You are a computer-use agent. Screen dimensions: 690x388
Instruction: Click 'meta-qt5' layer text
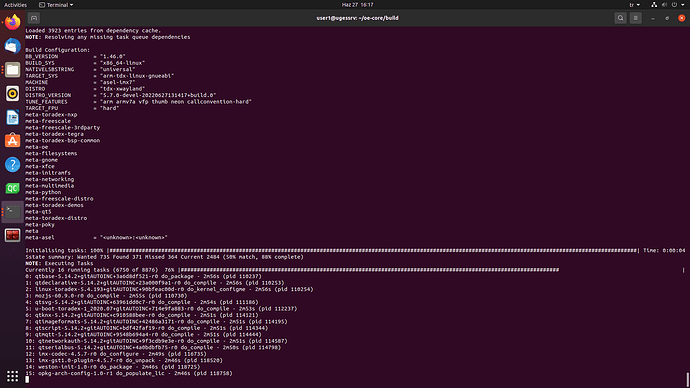tap(38, 212)
